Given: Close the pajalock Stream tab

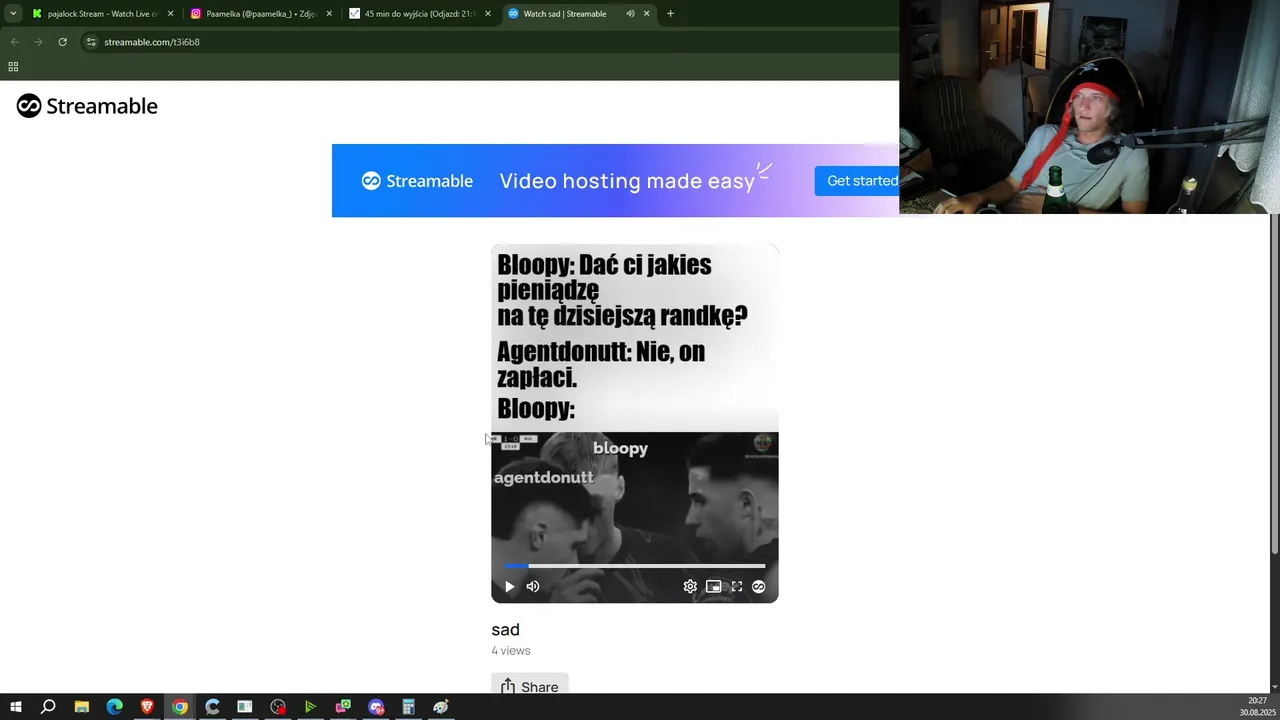Looking at the screenshot, I should click(170, 14).
